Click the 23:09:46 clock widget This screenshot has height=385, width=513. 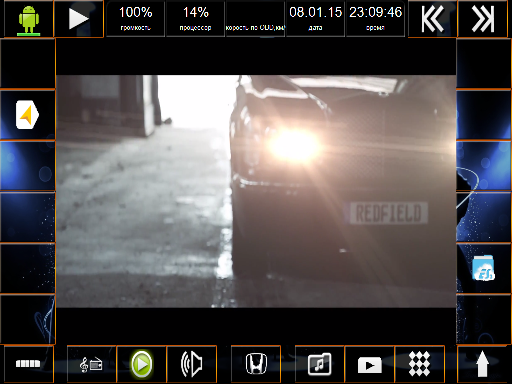pos(375,19)
